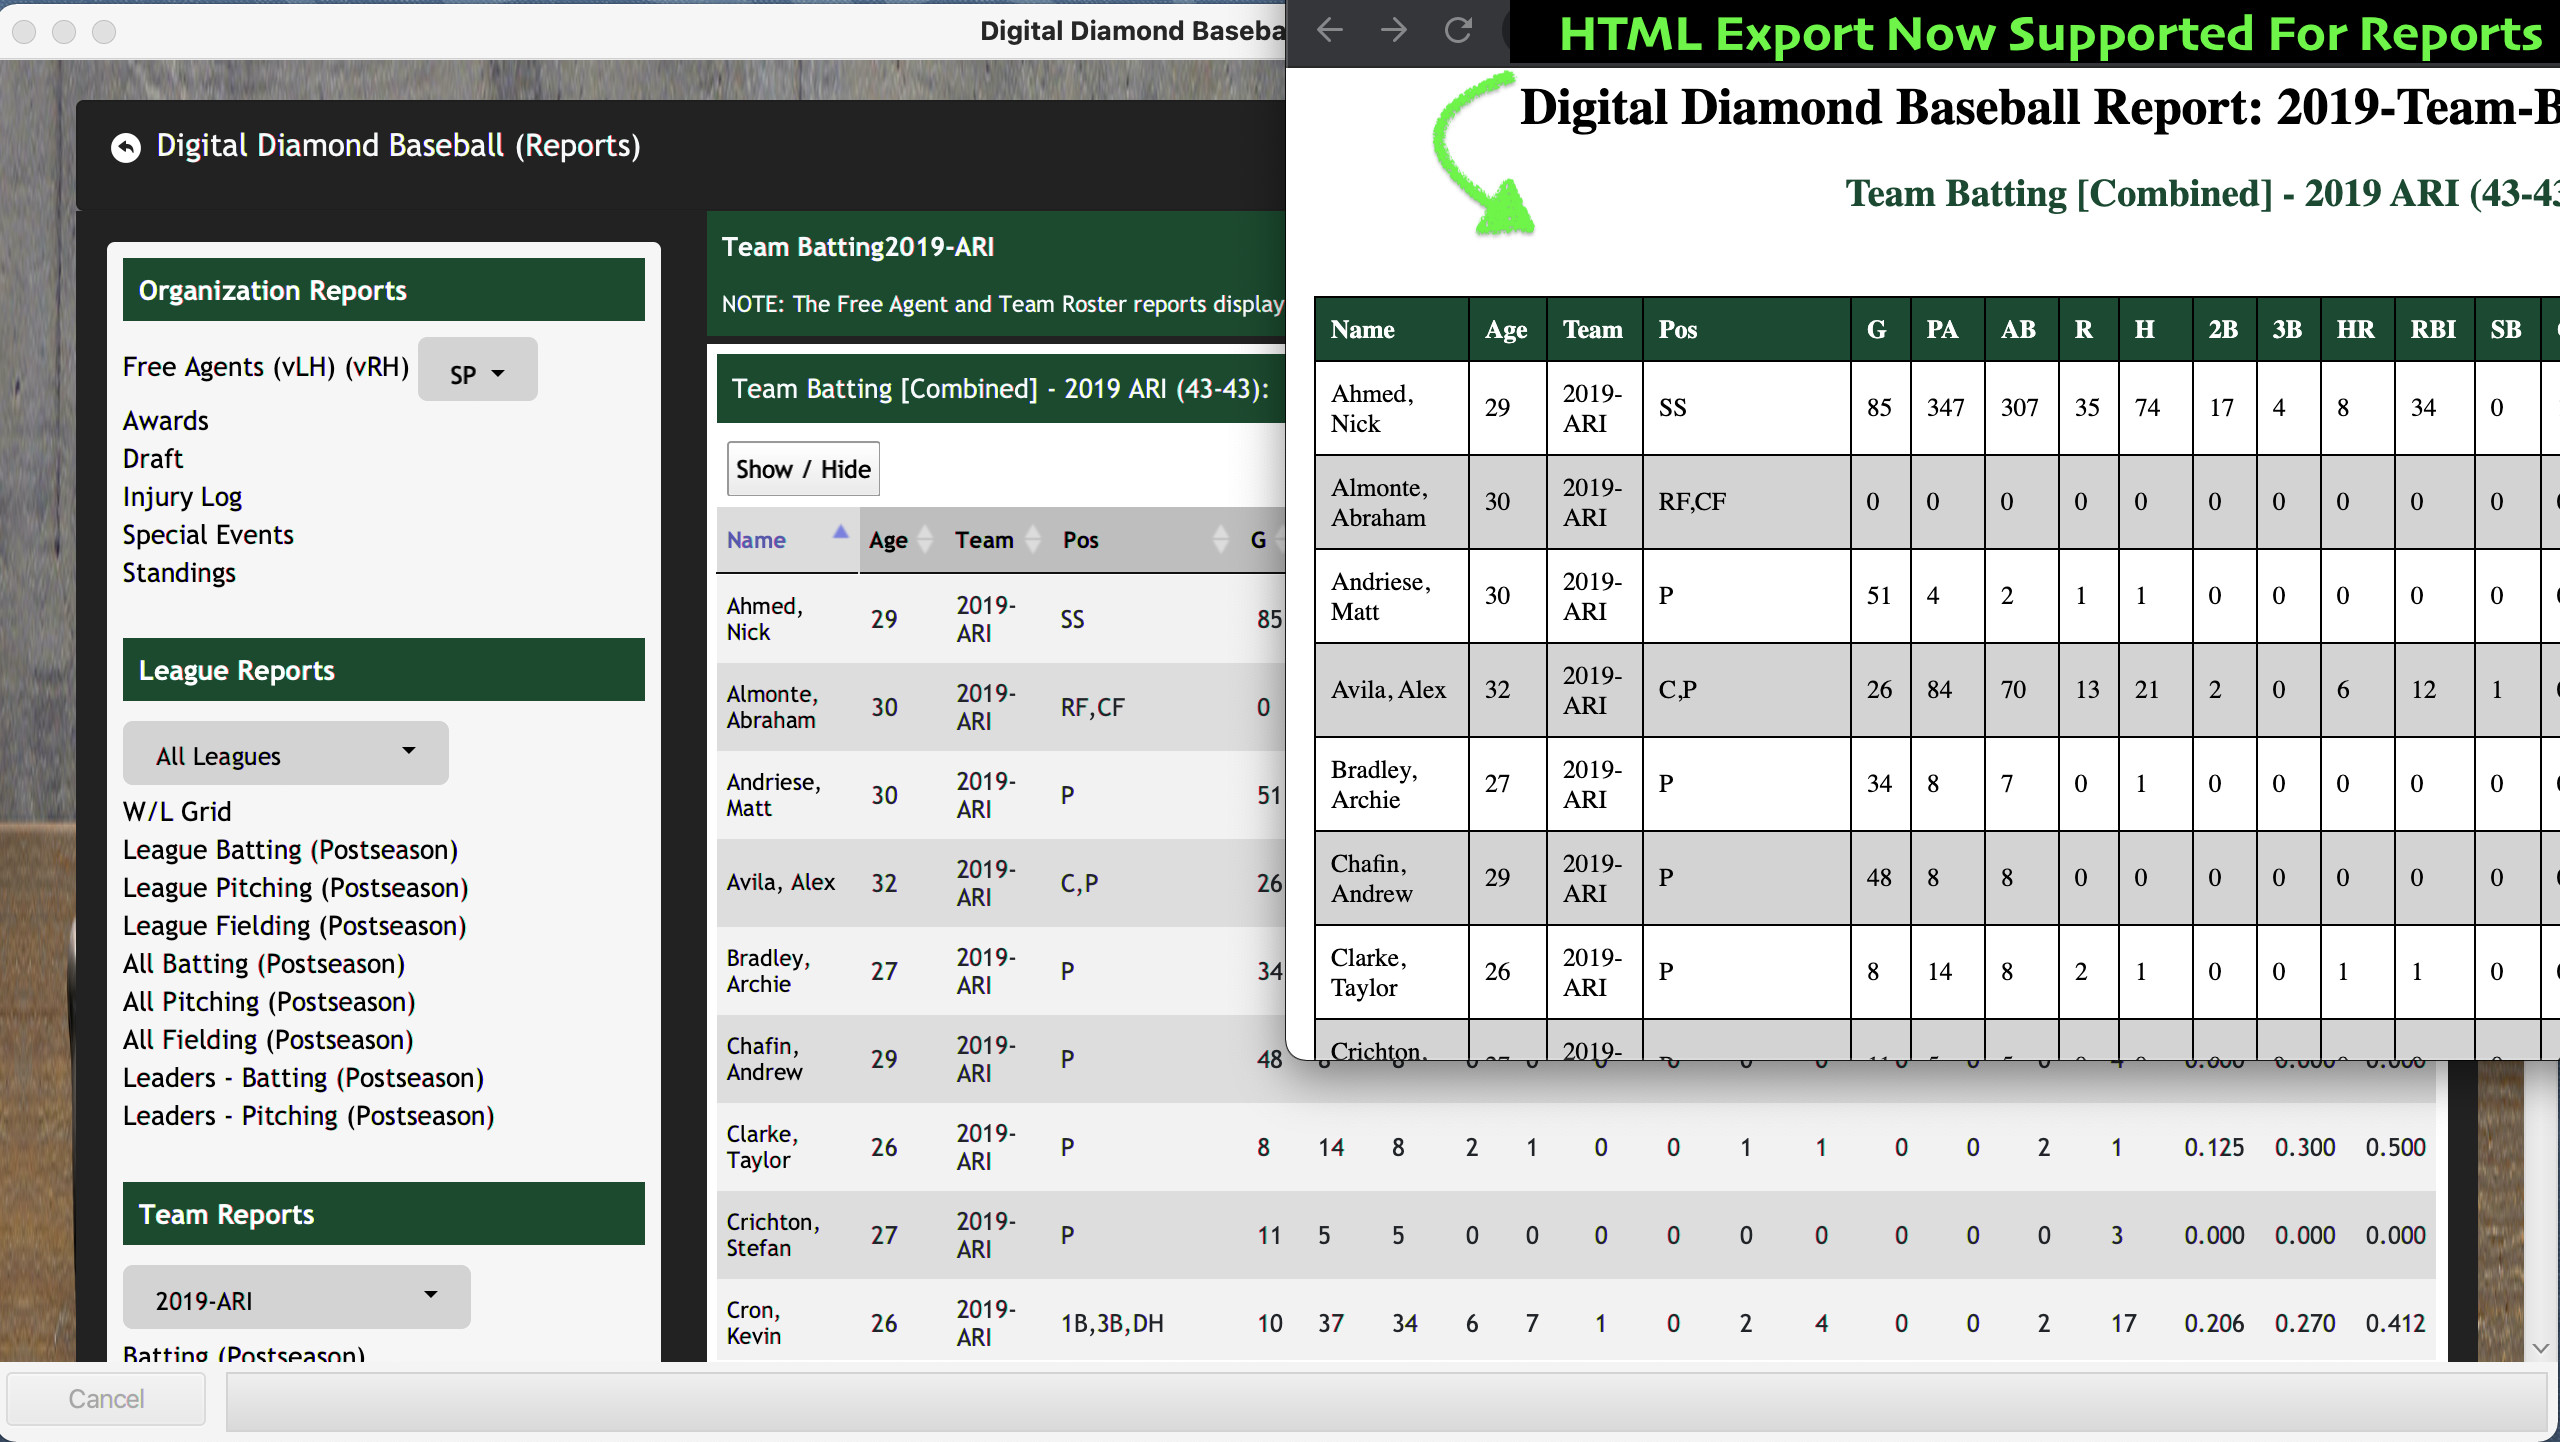Sort the Name column using its sort arrow

(839, 533)
